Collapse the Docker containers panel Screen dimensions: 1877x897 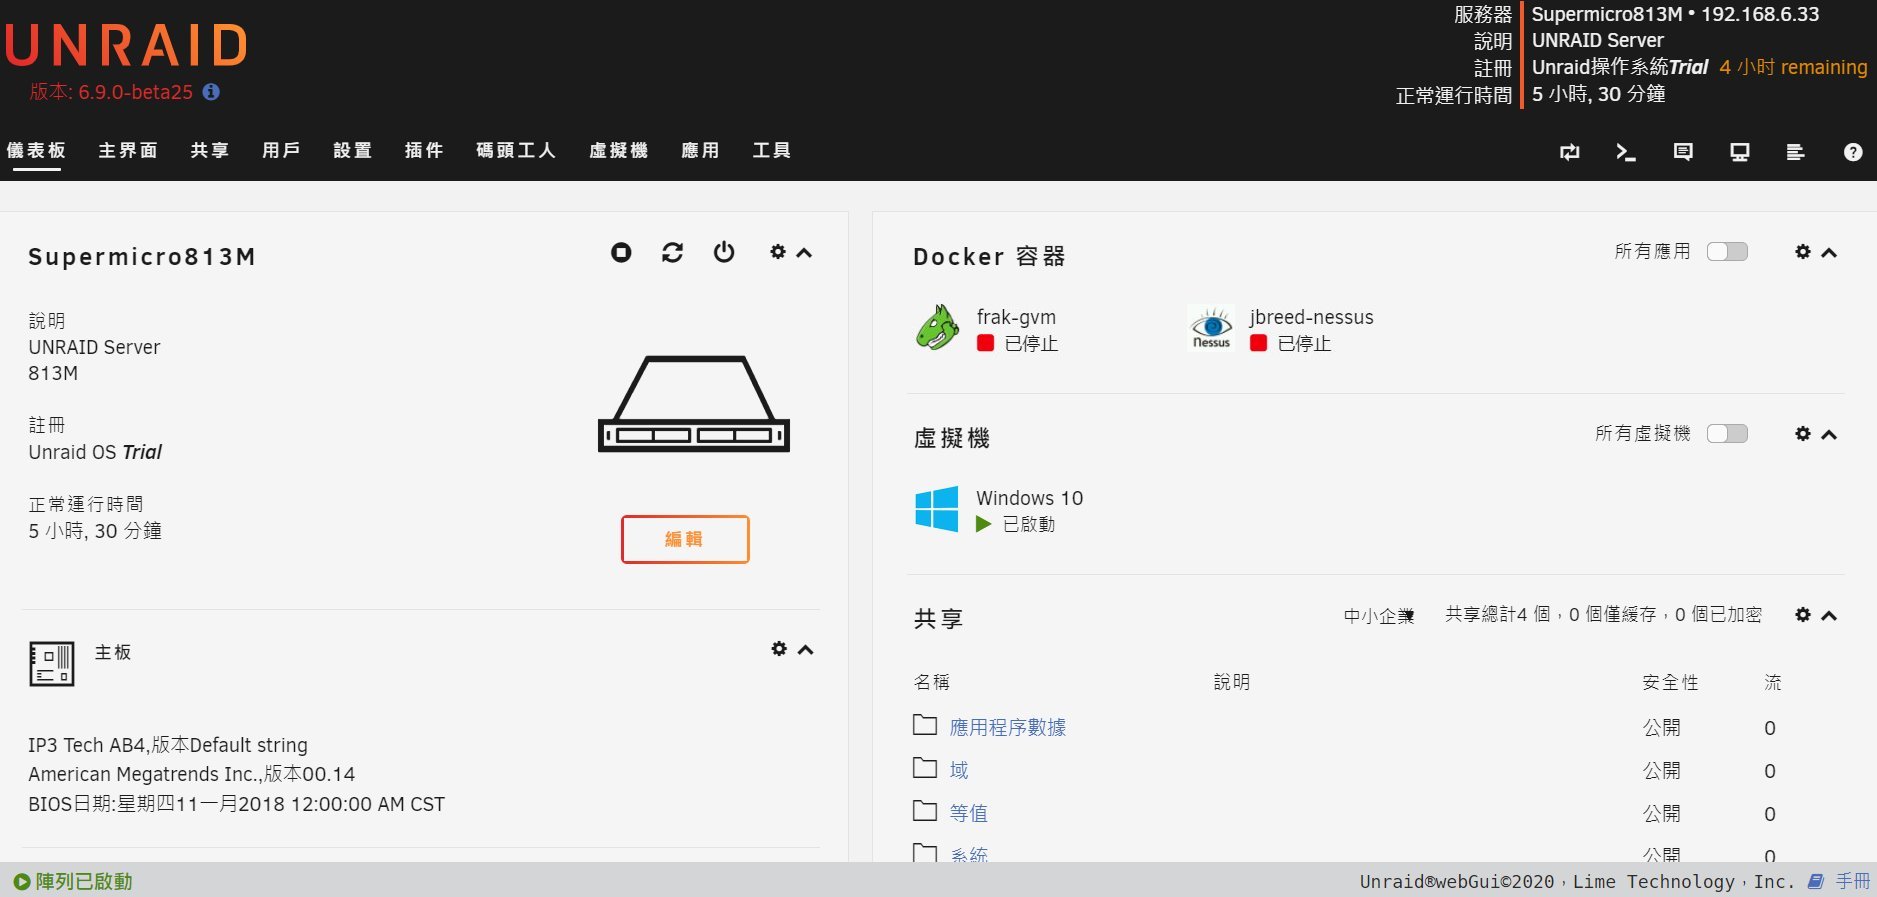tap(1829, 253)
